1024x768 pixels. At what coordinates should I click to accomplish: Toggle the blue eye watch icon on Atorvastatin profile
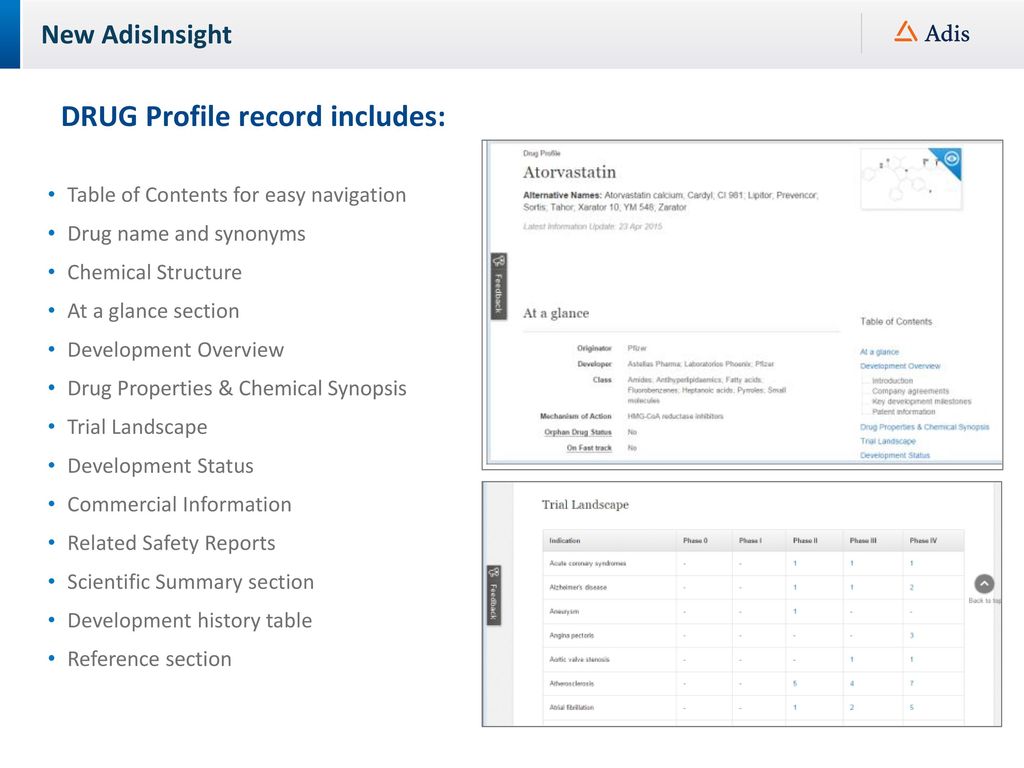[x=951, y=159]
